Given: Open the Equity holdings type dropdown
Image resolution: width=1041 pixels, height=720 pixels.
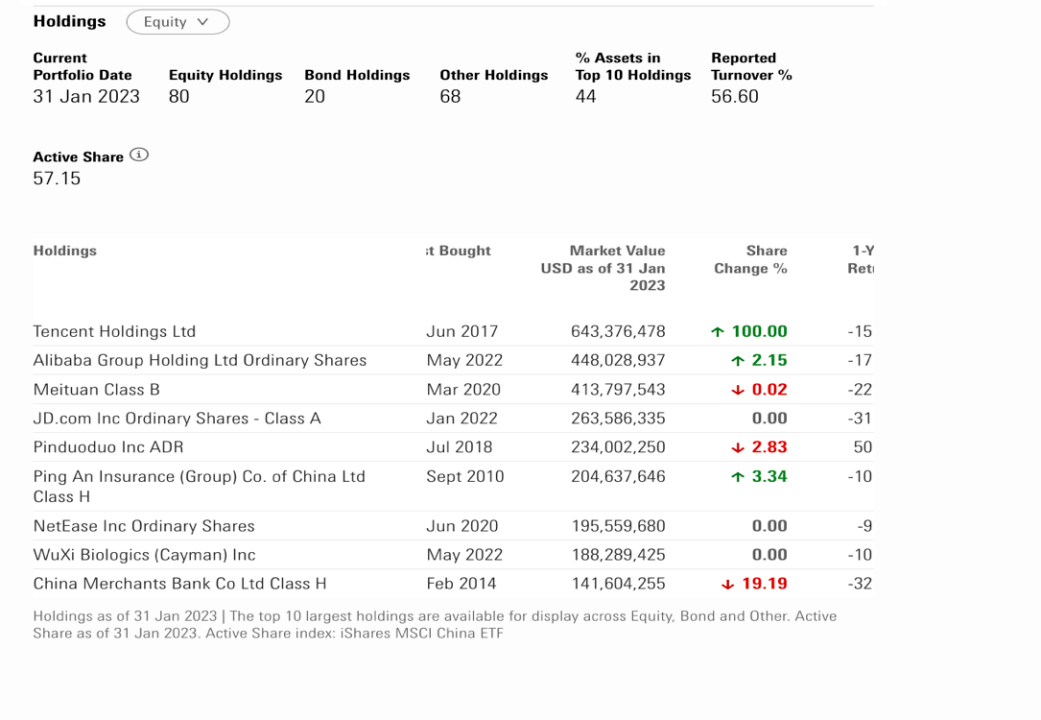Looking at the screenshot, I should click(178, 22).
